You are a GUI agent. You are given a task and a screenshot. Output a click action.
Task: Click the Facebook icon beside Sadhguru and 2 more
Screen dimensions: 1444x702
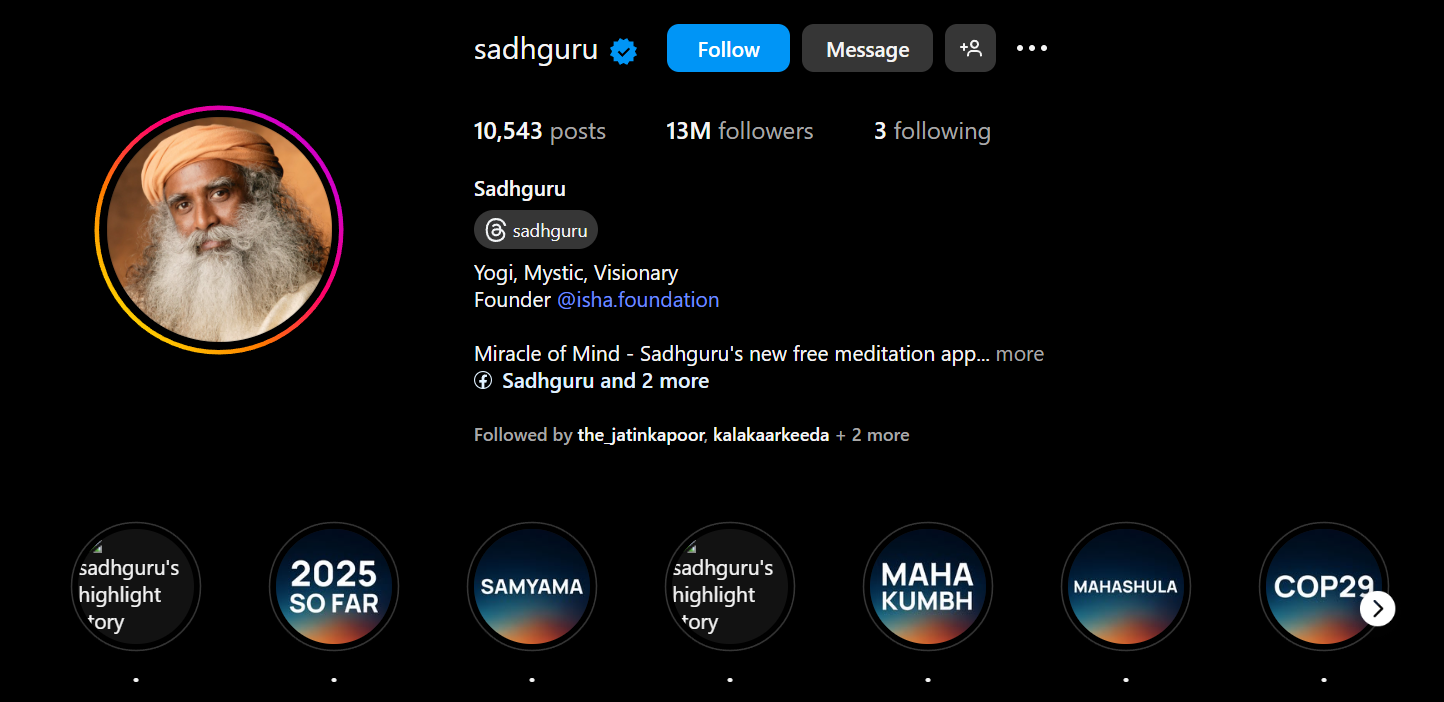pos(483,381)
